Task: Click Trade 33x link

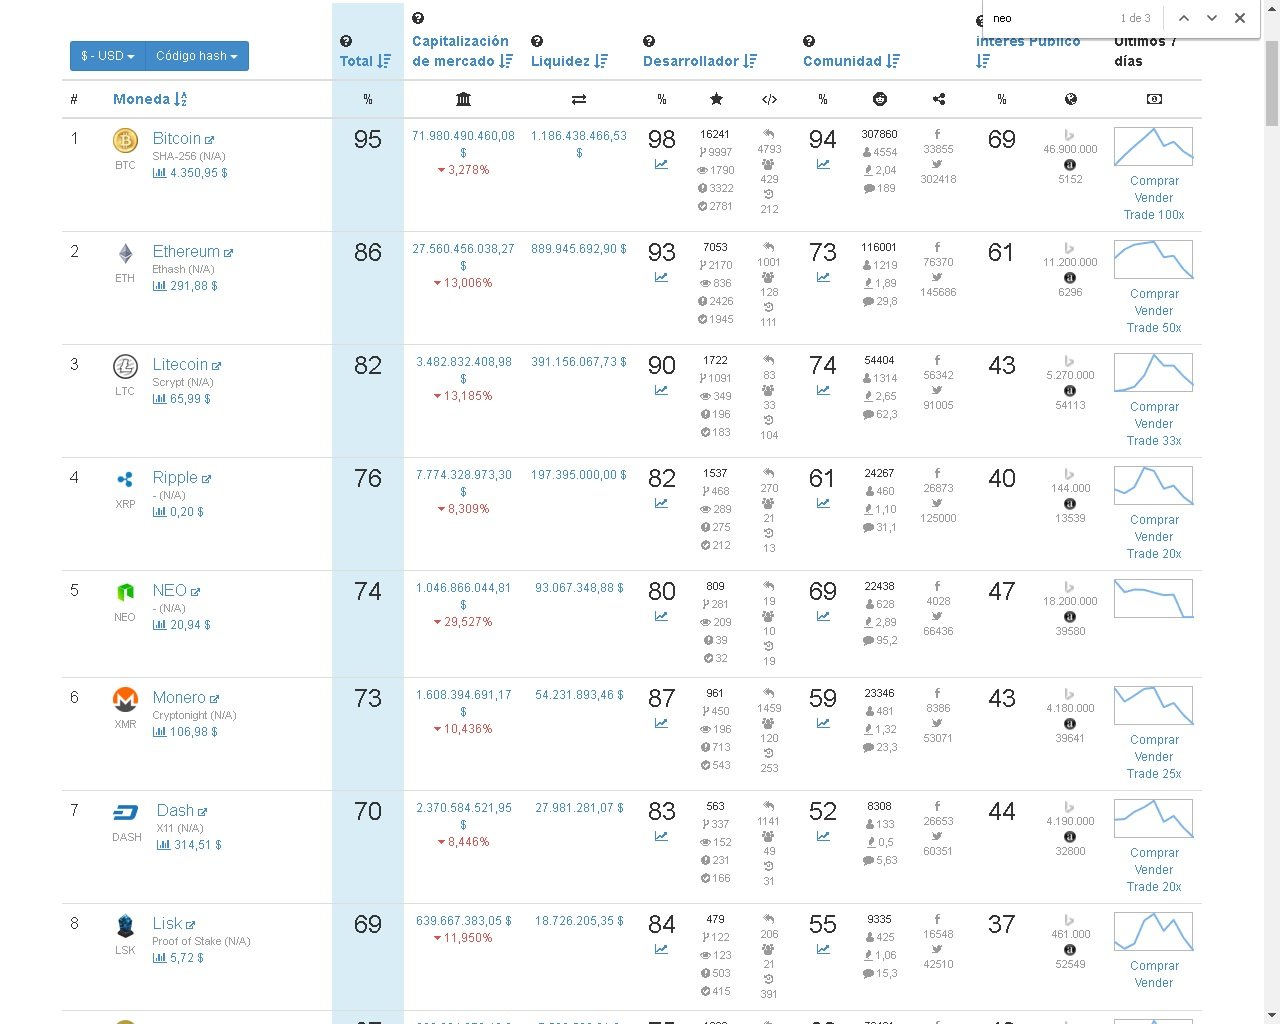Action: [x=1154, y=441]
